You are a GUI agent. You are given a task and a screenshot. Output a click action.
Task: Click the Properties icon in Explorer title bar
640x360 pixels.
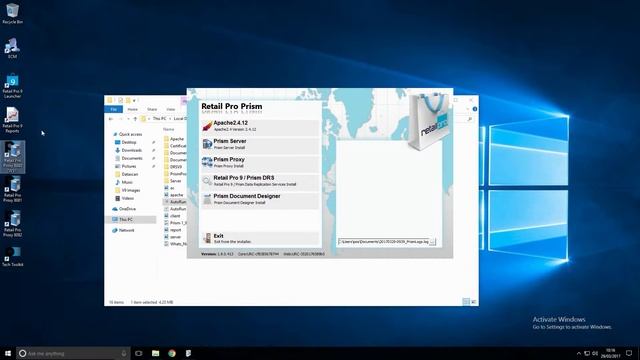[120, 100]
